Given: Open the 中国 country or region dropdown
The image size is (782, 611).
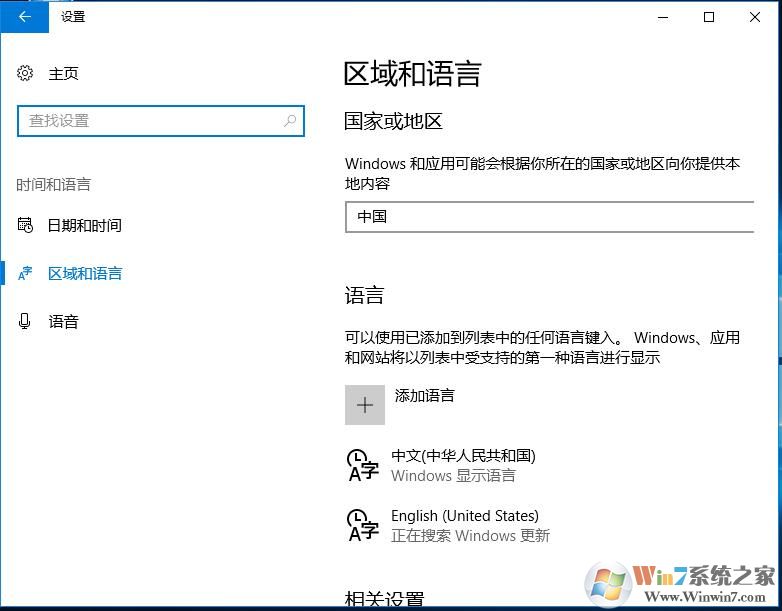Looking at the screenshot, I should 548,216.
